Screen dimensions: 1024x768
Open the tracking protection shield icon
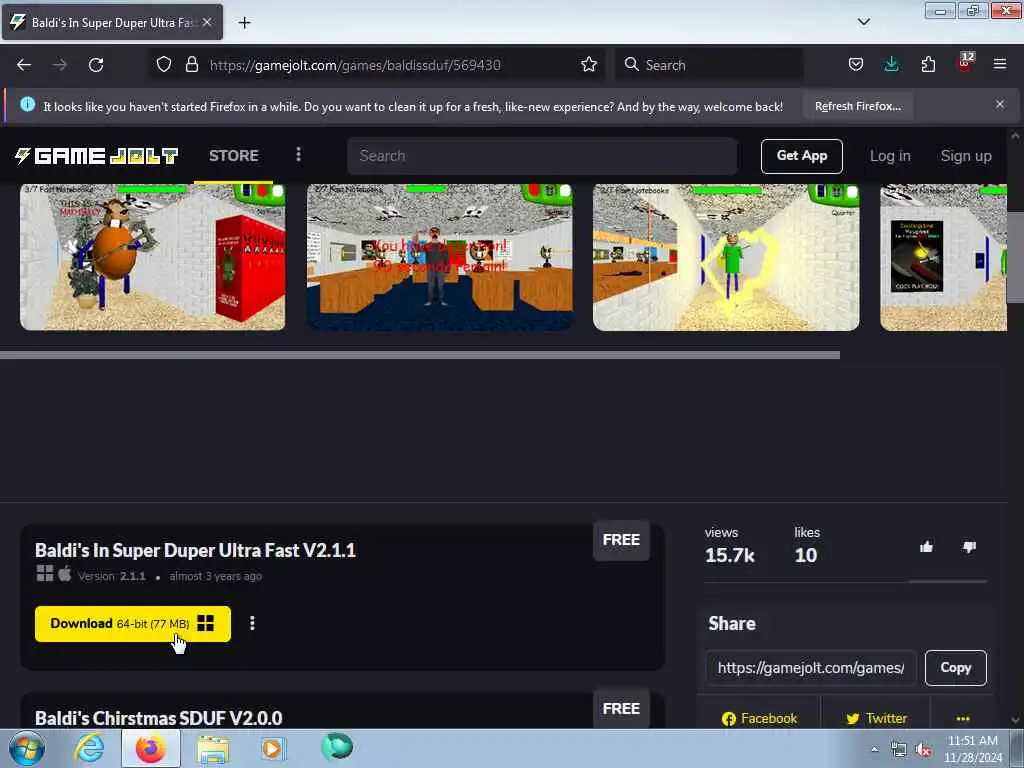(x=164, y=65)
